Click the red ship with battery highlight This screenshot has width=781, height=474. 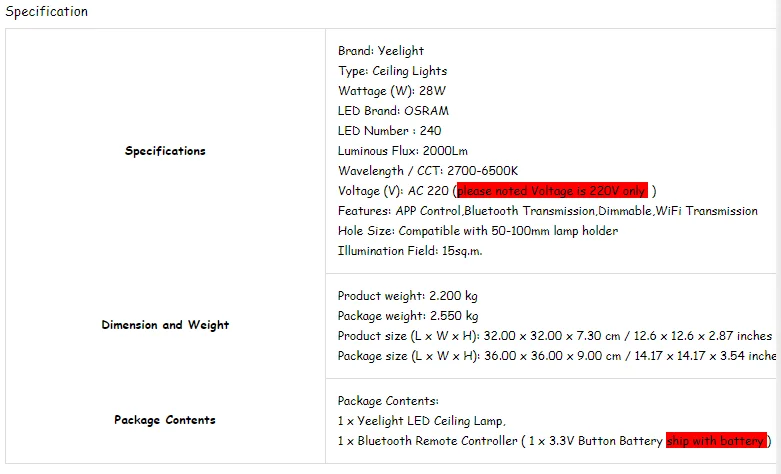point(716,441)
